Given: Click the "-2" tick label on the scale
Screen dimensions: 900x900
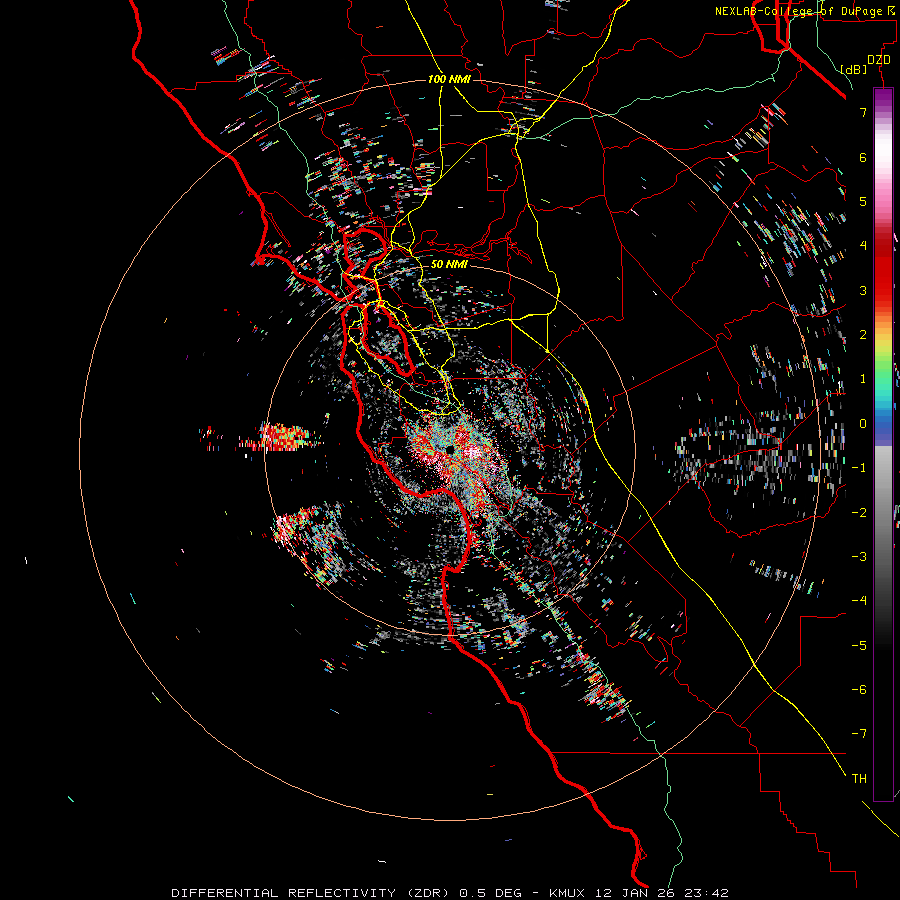Looking at the screenshot, I should click(x=859, y=513).
